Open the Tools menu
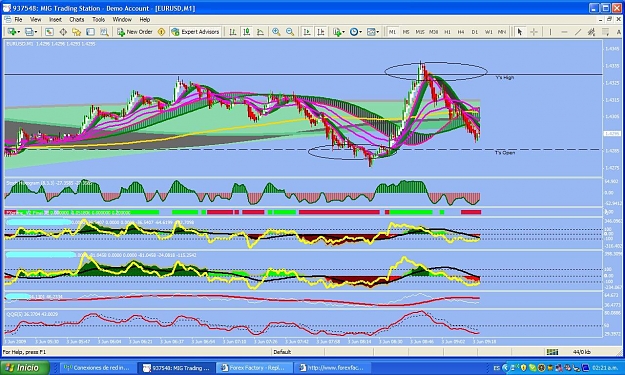The height and width of the screenshot is (375, 625). pyautogui.click(x=98, y=20)
